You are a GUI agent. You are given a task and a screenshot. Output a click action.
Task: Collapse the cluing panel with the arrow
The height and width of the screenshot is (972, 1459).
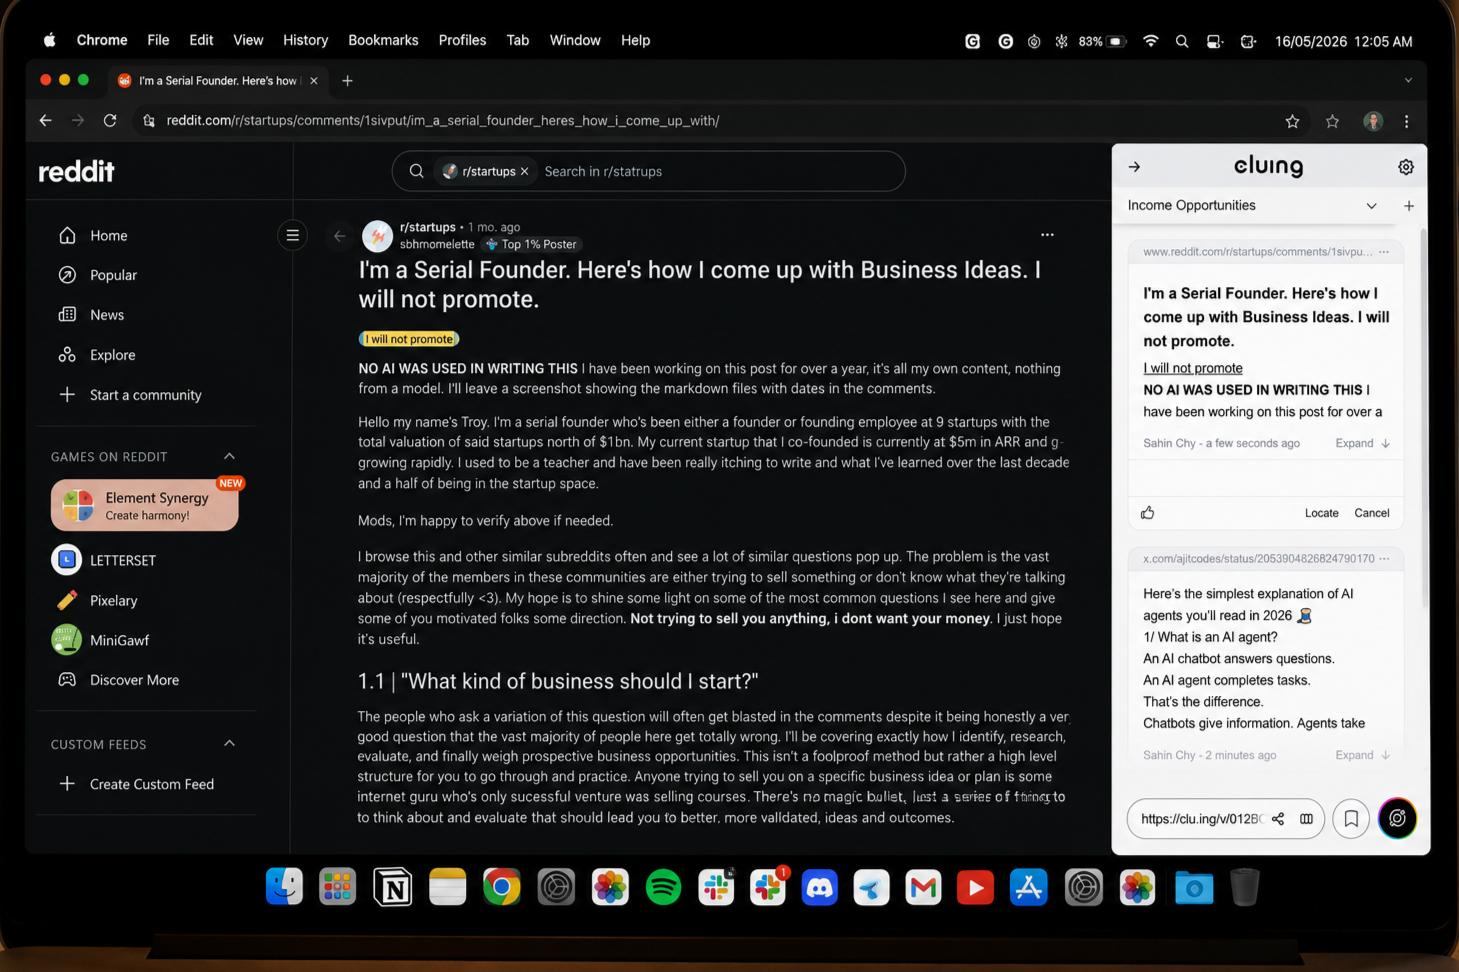[x=1134, y=167]
